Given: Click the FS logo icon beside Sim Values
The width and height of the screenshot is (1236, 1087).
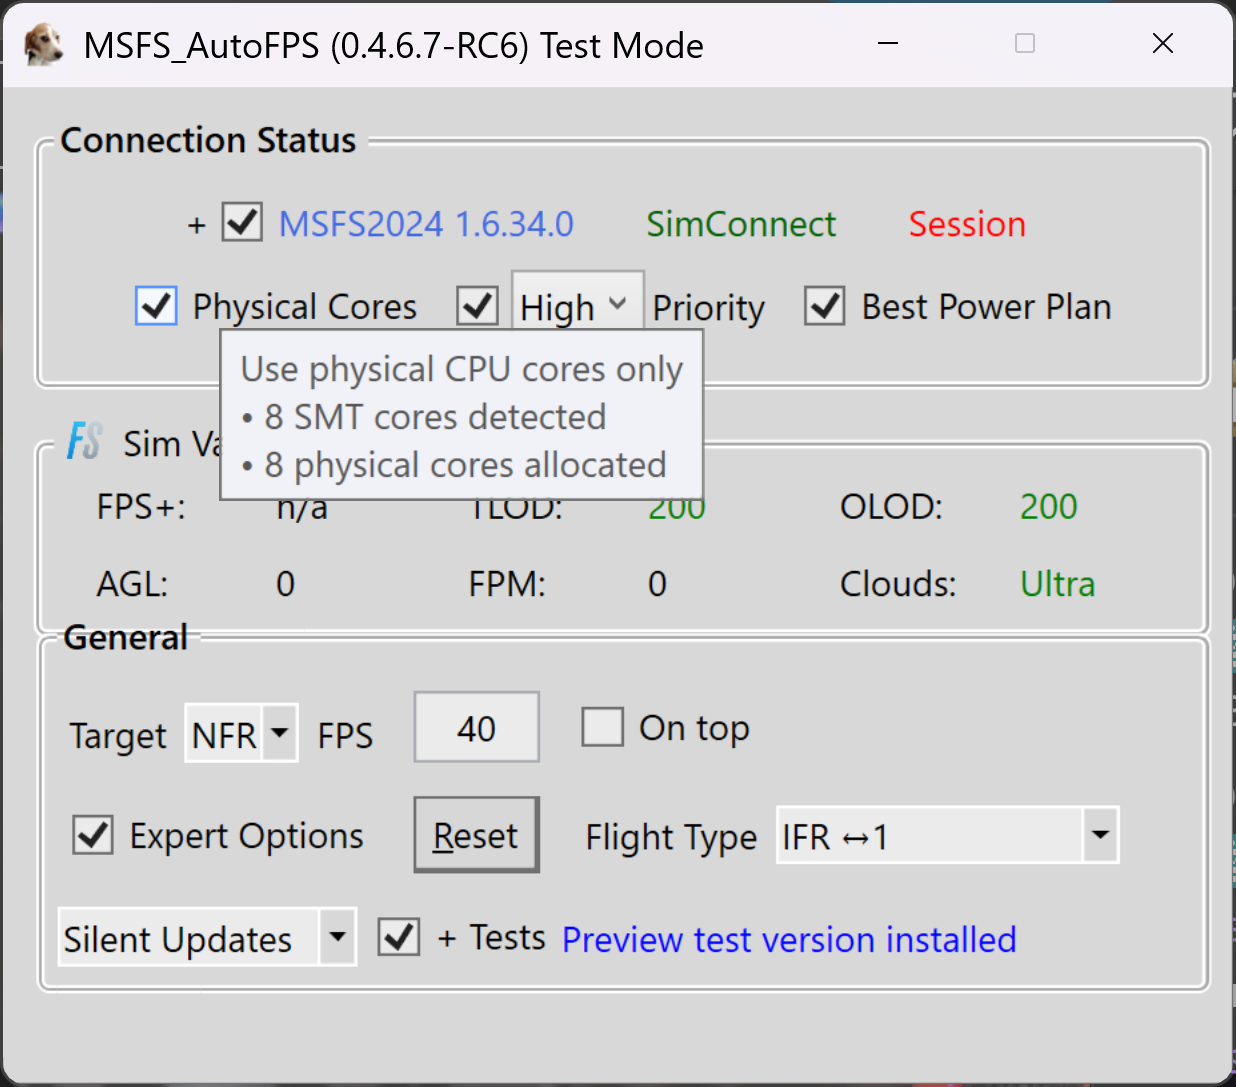Looking at the screenshot, I should coord(84,441).
